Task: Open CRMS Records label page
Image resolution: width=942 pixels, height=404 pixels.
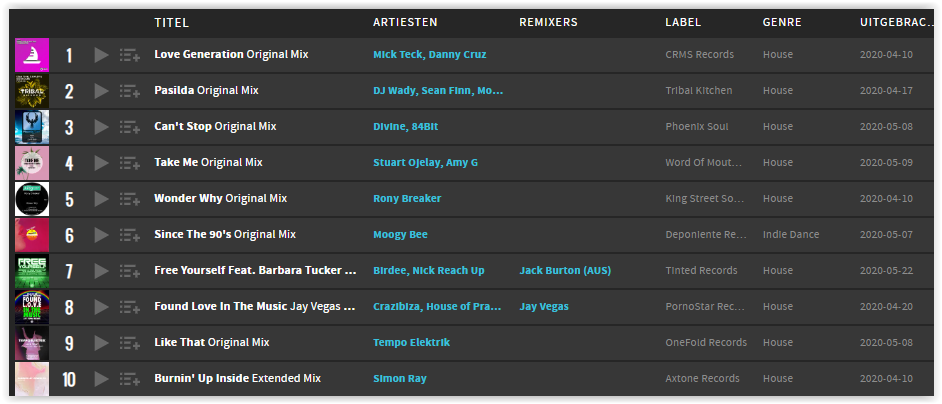Action: point(700,54)
